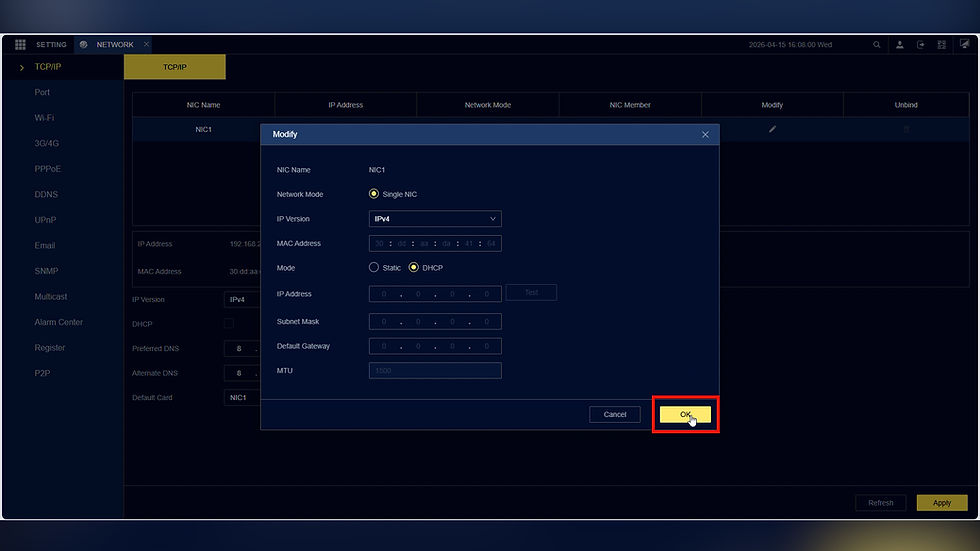Select Single NIC network mode

pos(374,194)
